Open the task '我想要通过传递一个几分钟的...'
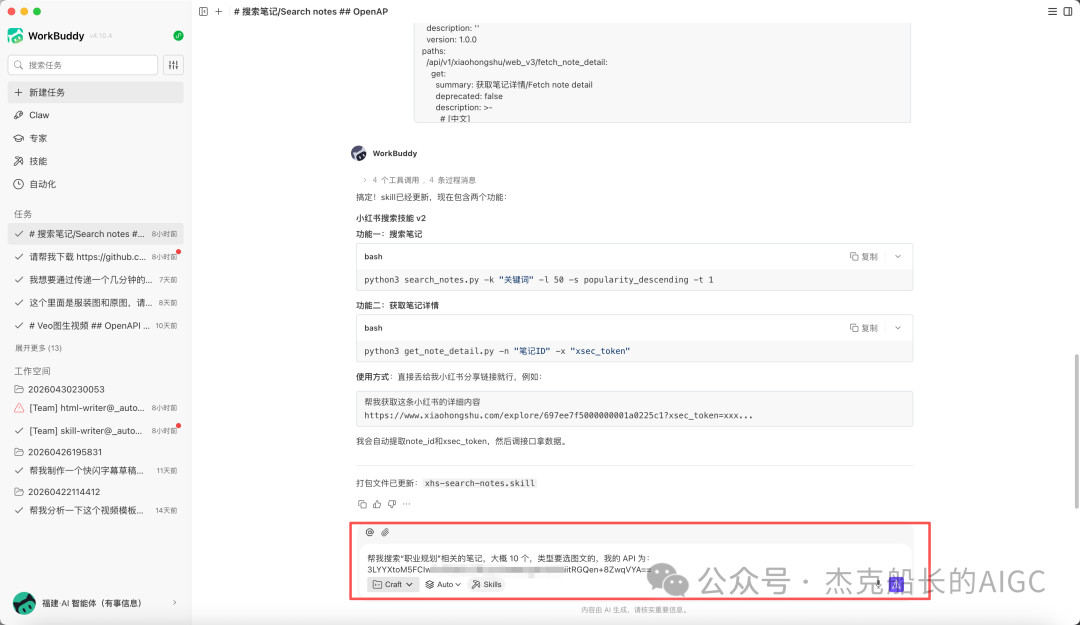The height and width of the screenshot is (625, 1080). pyautogui.click(x=96, y=280)
